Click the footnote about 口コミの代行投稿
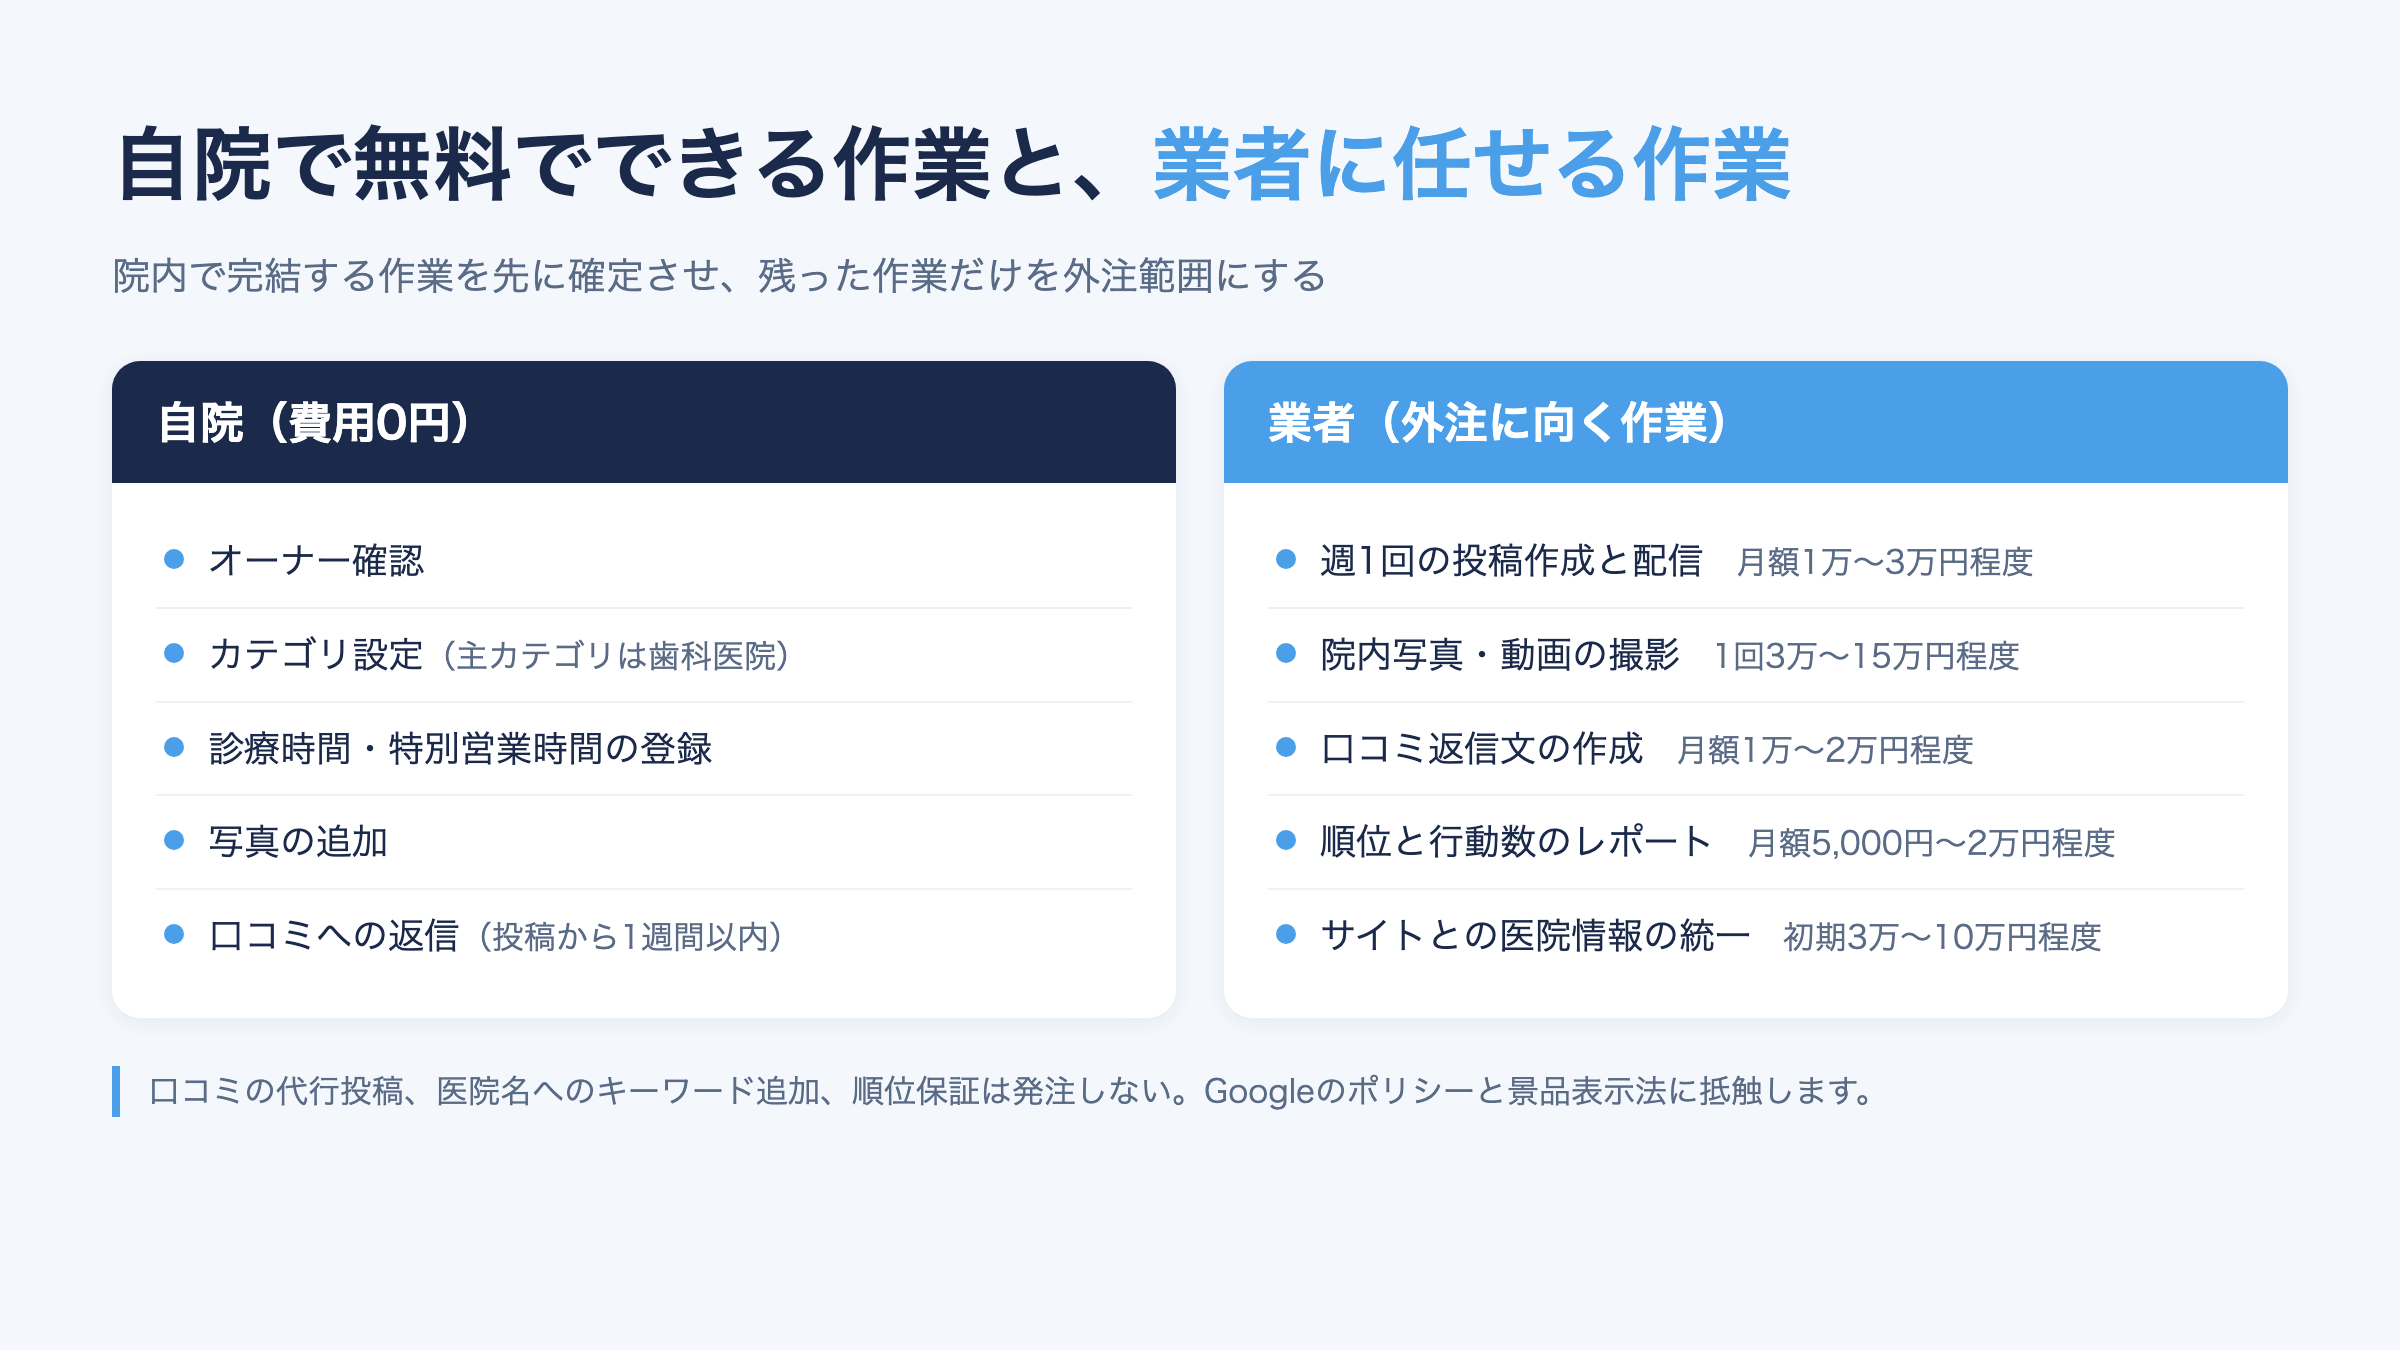The width and height of the screenshot is (2400, 1350). (1013, 1091)
